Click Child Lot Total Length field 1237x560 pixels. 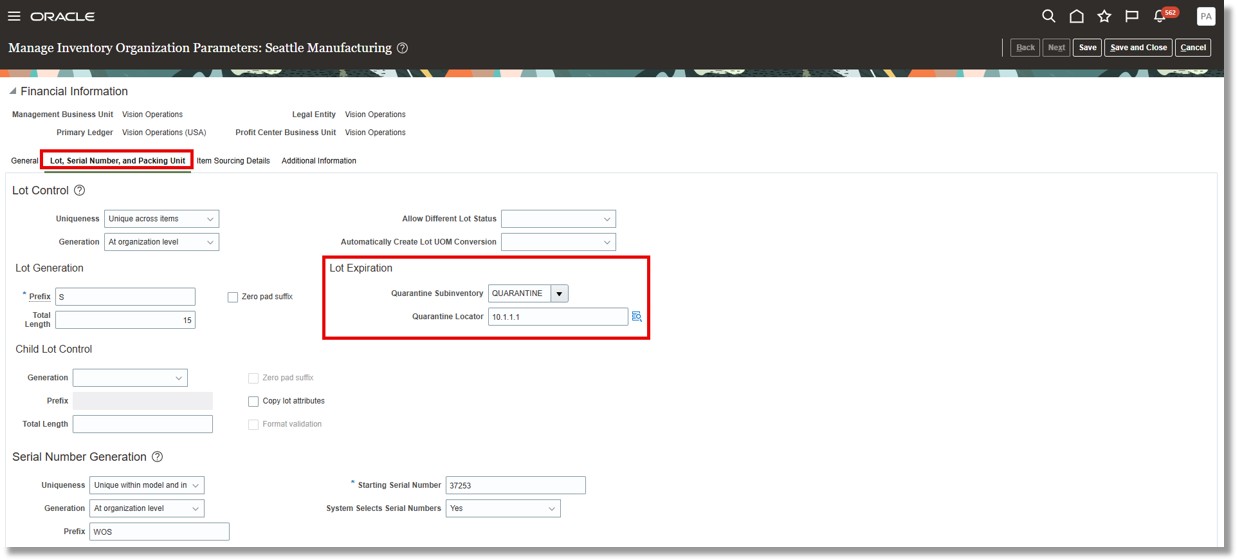pos(143,424)
